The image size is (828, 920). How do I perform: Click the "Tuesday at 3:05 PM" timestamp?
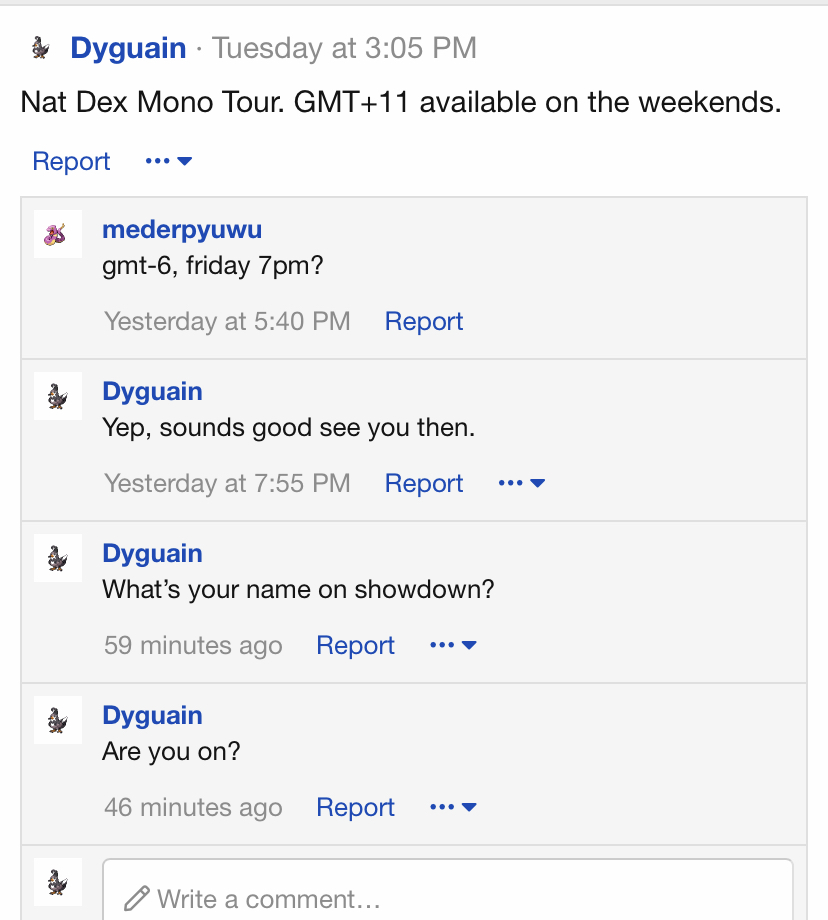click(344, 48)
